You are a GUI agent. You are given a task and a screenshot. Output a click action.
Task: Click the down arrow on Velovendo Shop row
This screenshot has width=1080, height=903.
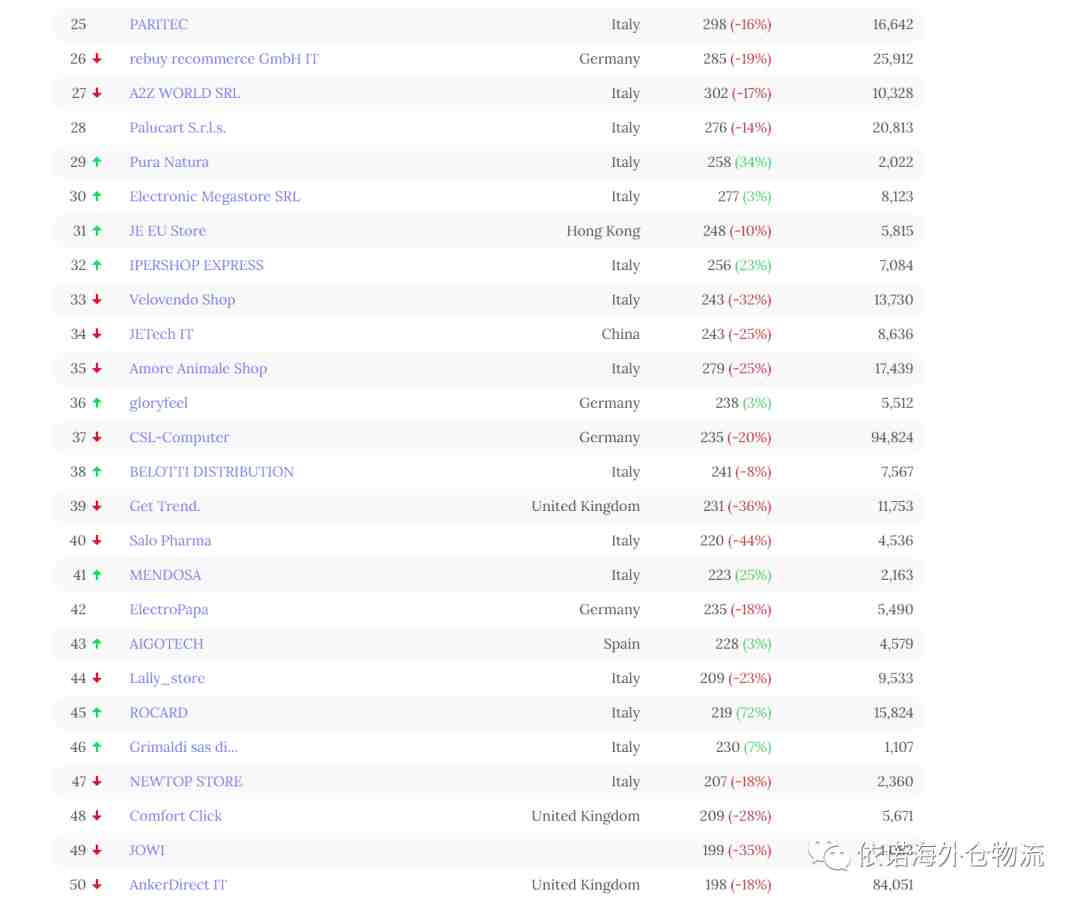pos(97,300)
